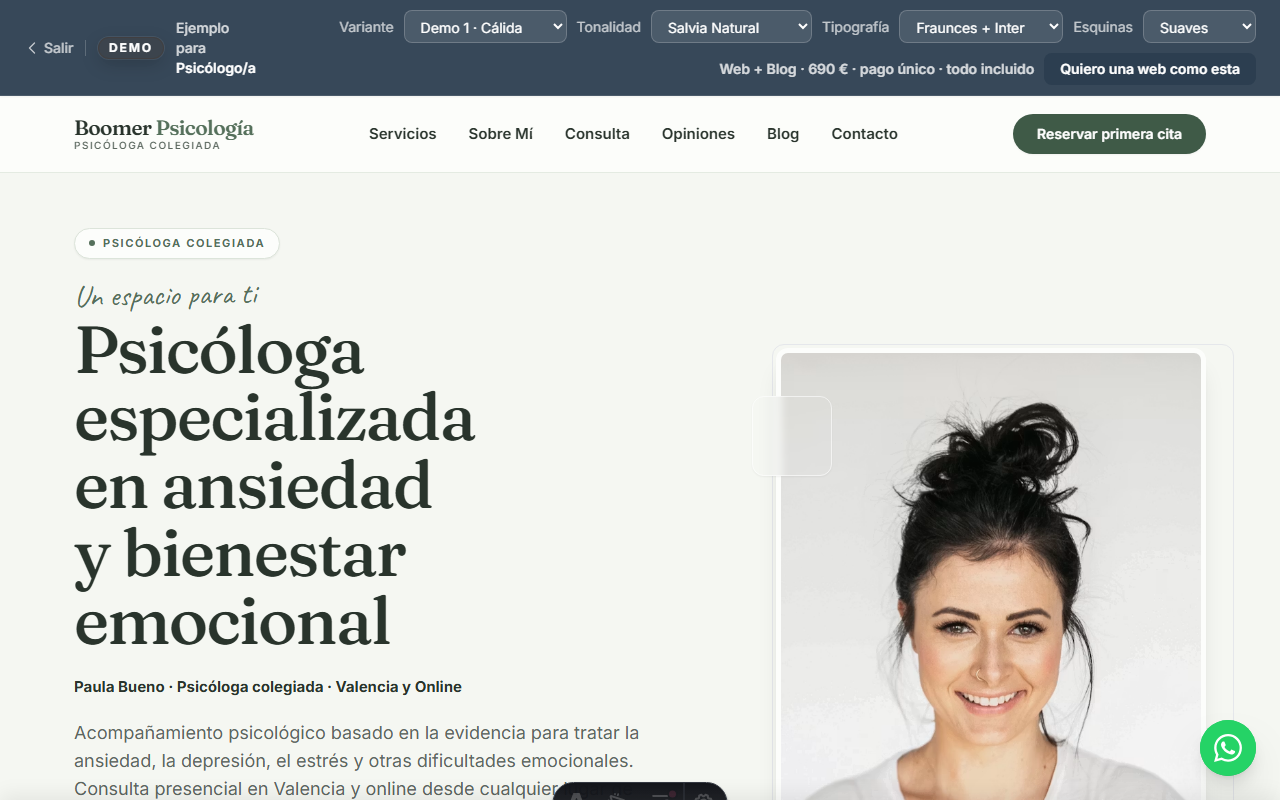
Task: Open the Tonalidad dropdown showing Salvia Natural
Action: [x=731, y=27]
